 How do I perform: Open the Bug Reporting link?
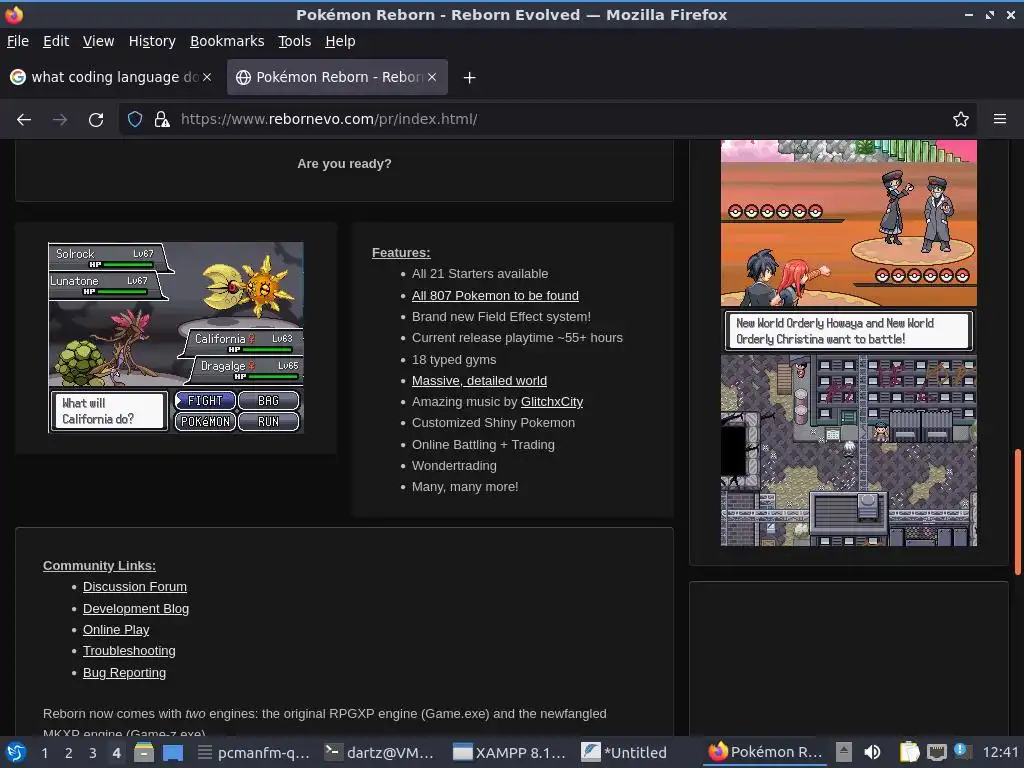(x=124, y=673)
